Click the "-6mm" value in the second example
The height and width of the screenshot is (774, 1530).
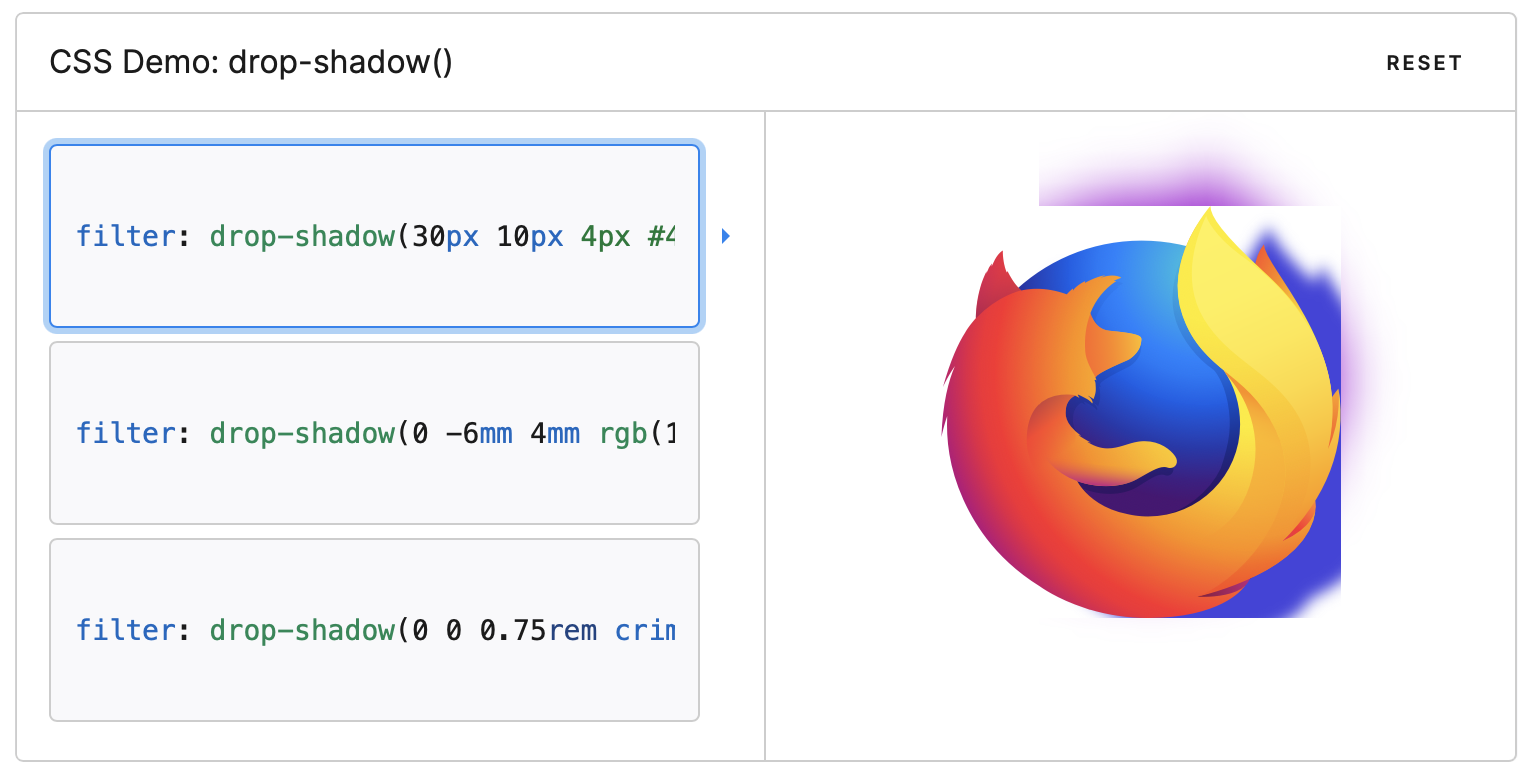click(480, 433)
